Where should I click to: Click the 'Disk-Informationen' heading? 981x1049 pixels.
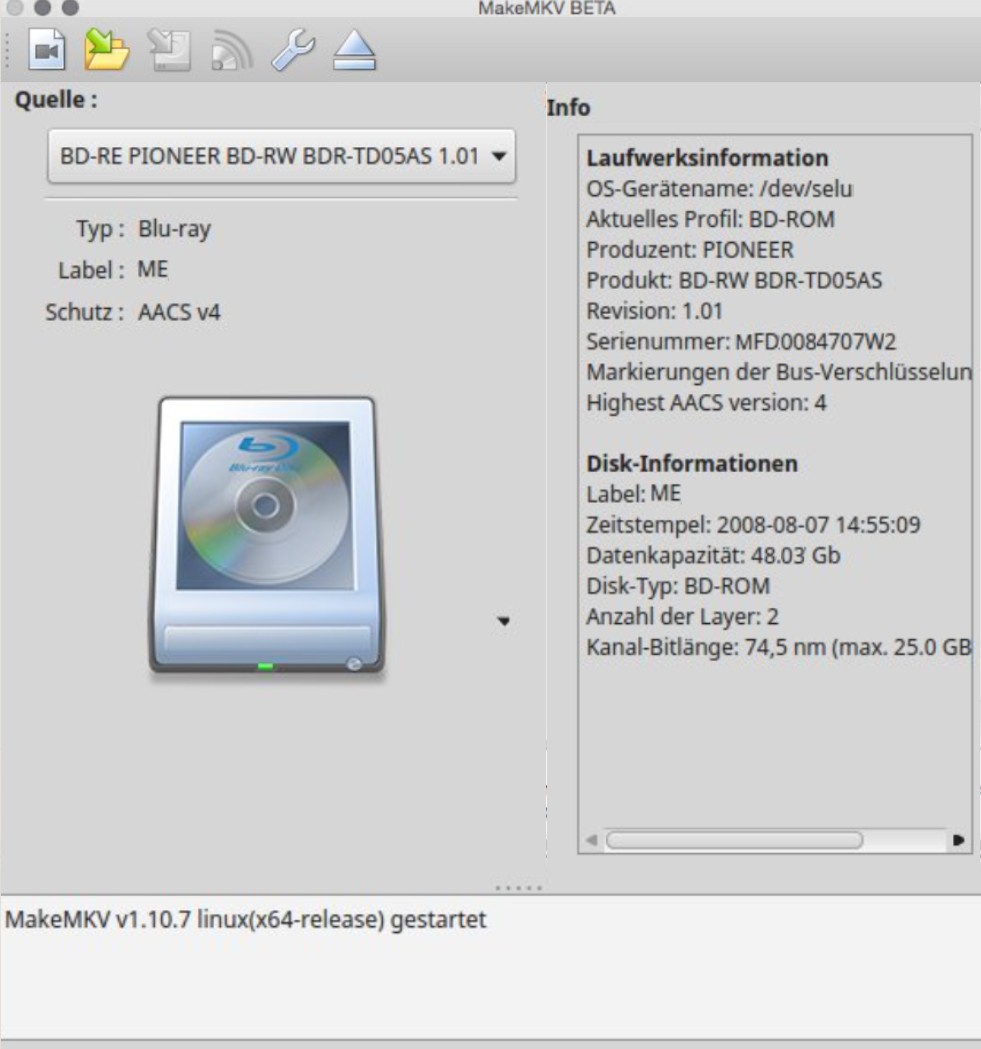coord(692,464)
